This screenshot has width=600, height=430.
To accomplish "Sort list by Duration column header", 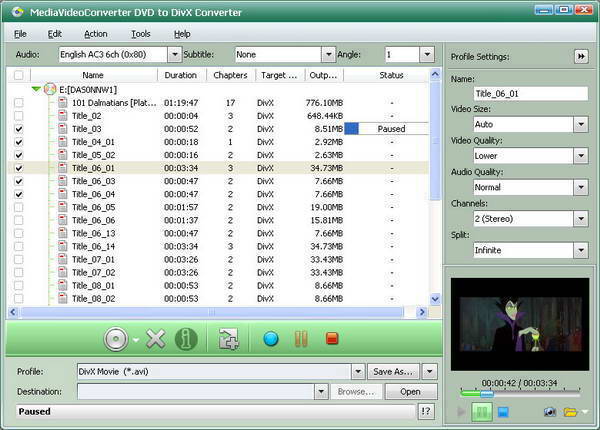I will click(x=181, y=75).
